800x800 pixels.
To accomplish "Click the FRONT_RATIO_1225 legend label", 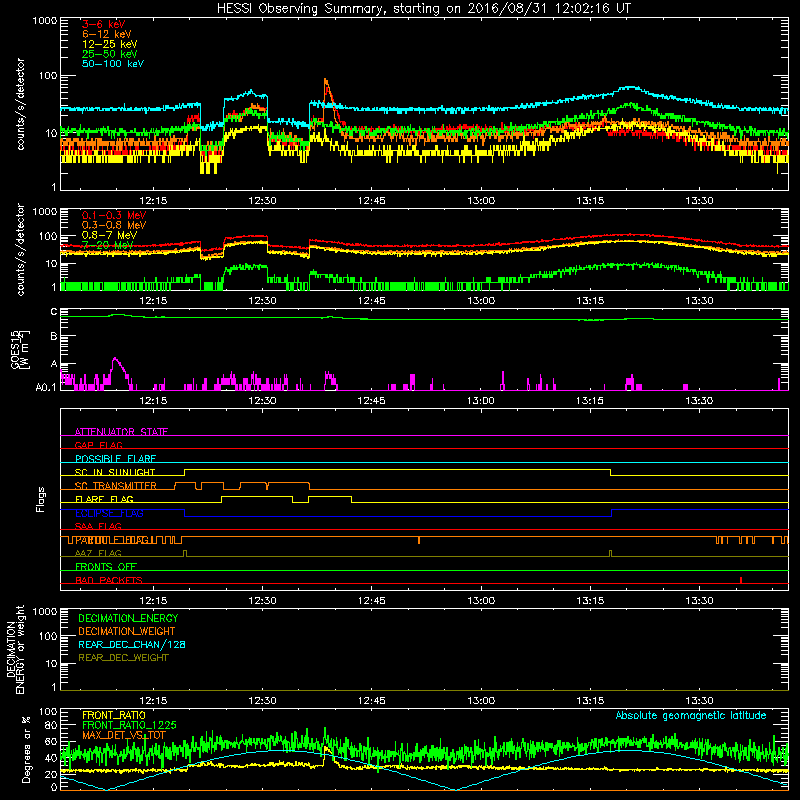I will pyautogui.click(x=129, y=726).
